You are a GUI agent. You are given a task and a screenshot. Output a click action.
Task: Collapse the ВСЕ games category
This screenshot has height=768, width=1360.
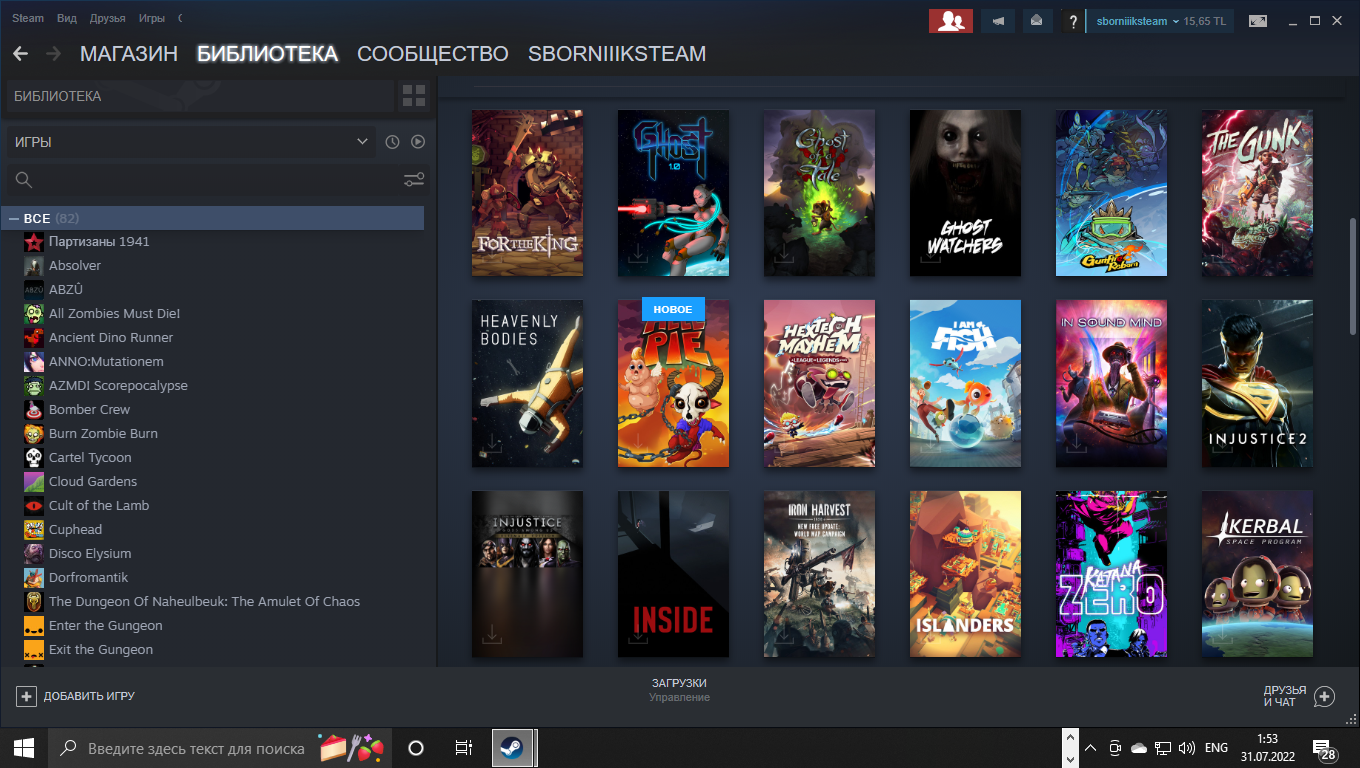[14, 218]
